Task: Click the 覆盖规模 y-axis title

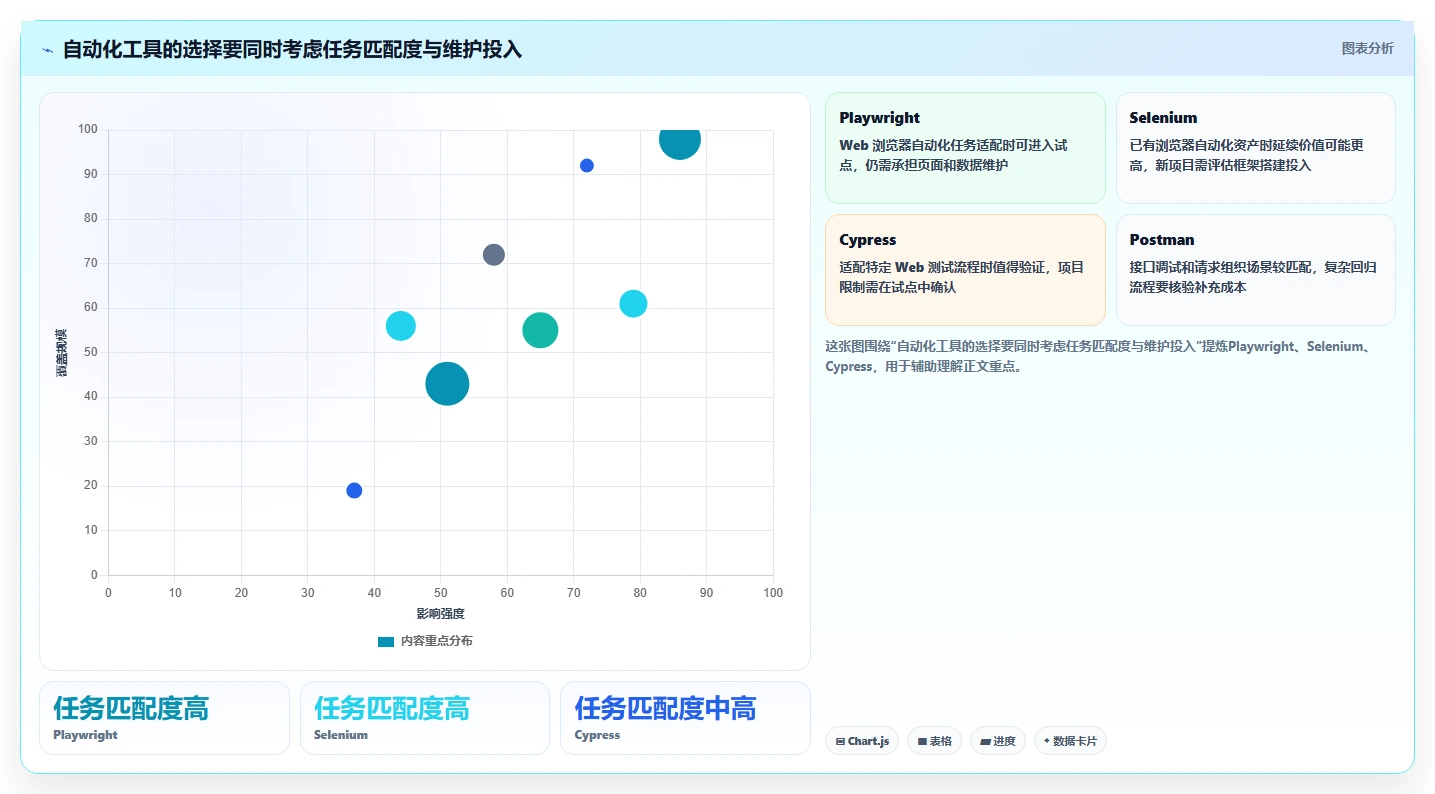Action: tap(62, 352)
